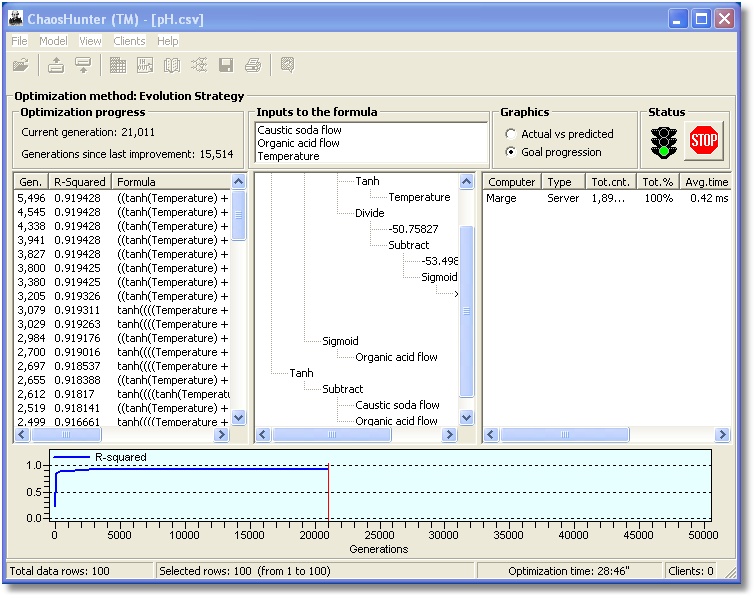This screenshot has height=598, width=755.
Task: Click the open book toolbar icon
Action: pos(172,65)
